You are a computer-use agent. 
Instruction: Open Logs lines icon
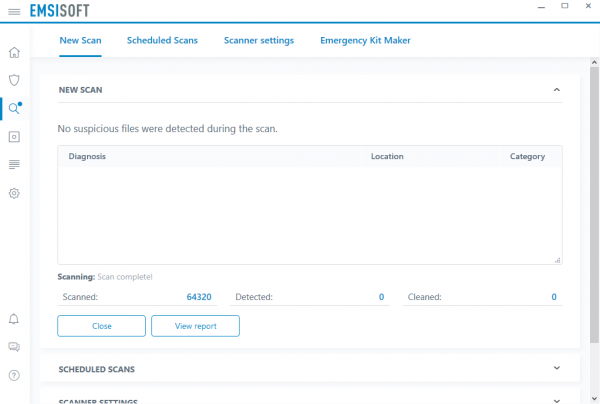click(x=14, y=165)
